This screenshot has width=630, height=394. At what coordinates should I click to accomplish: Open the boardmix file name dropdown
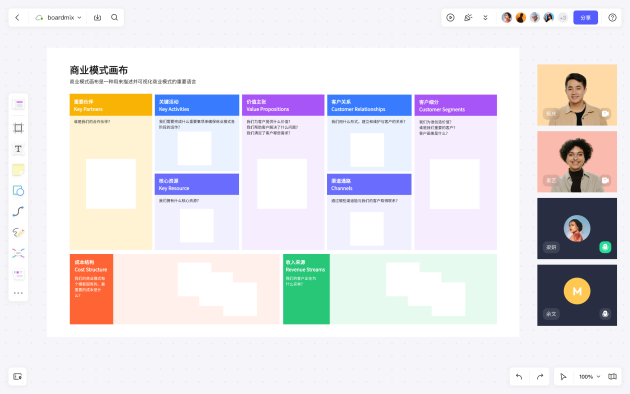pyautogui.click(x=59, y=18)
